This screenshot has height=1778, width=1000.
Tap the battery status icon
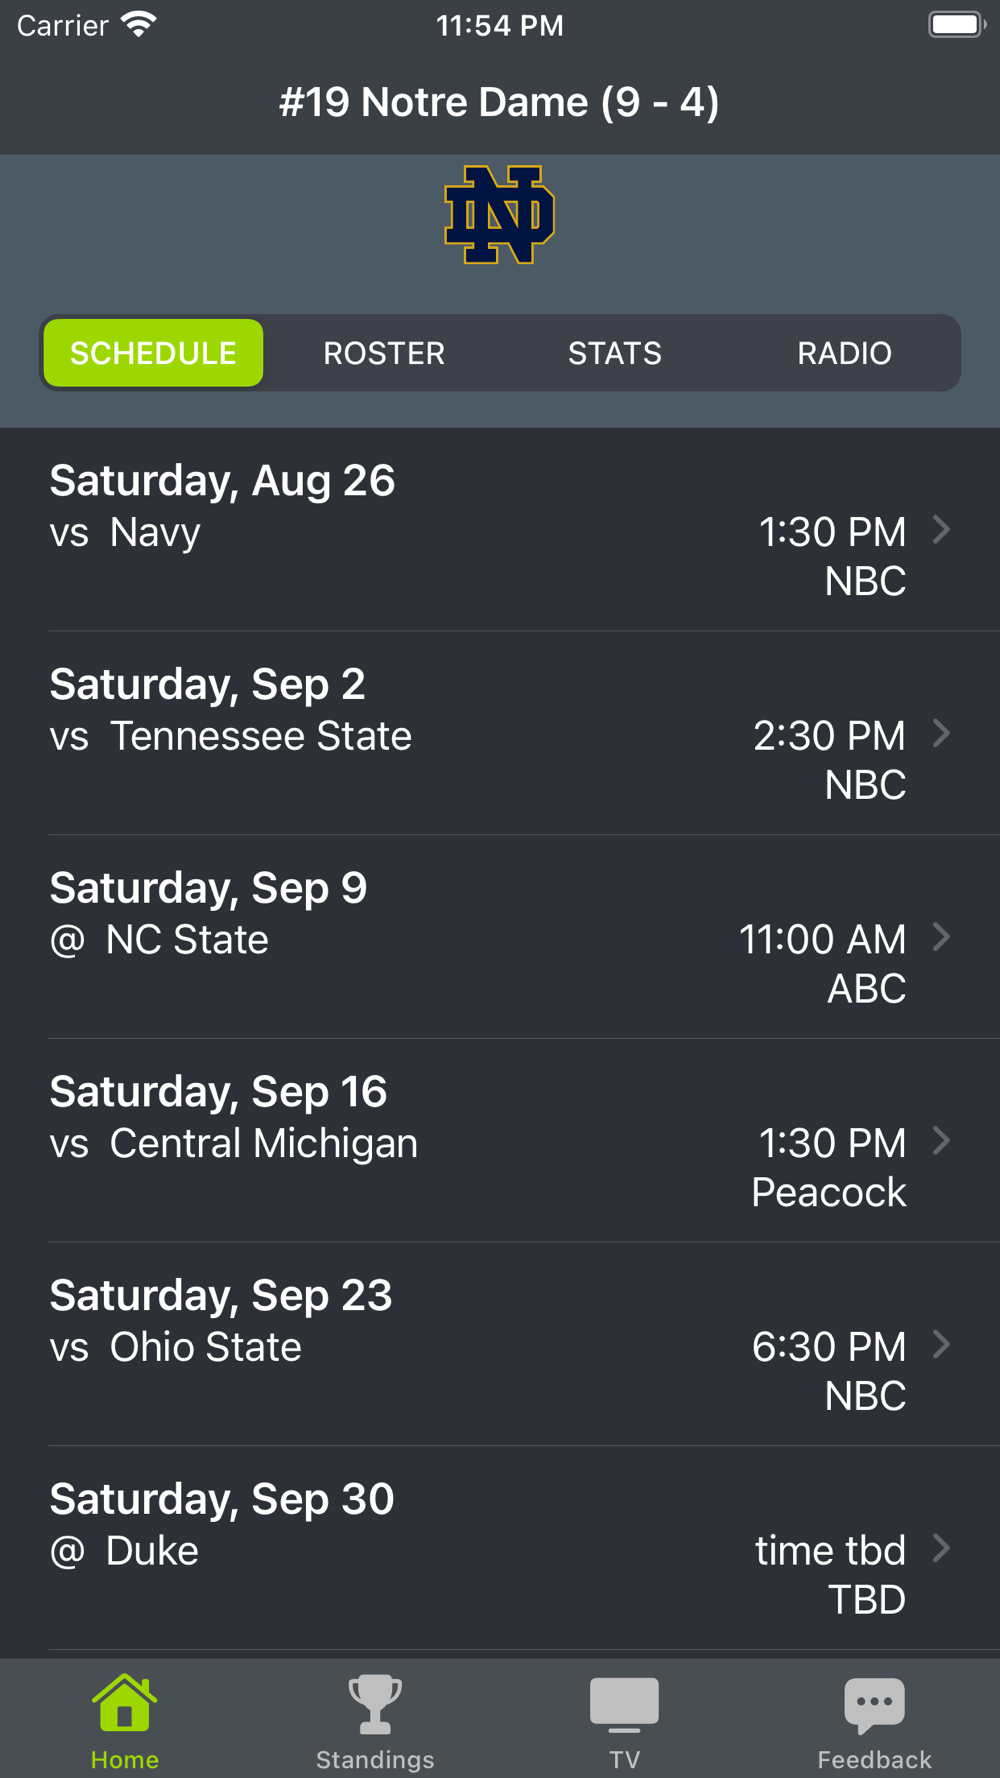click(x=956, y=24)
